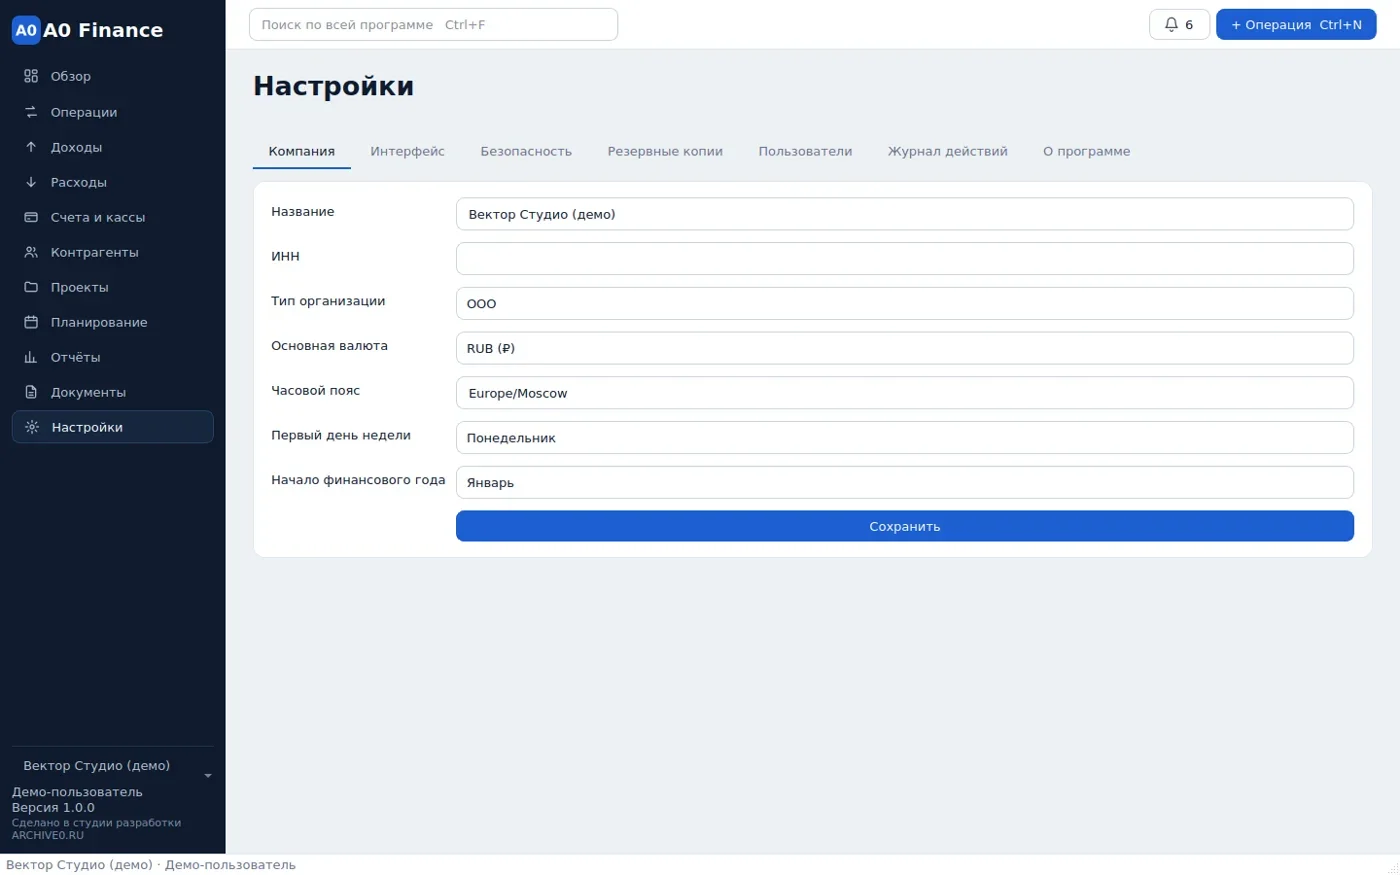Screen dimensions: 1400x875
Task: Go to Операции in the sidebar
Action: (113, 112)
